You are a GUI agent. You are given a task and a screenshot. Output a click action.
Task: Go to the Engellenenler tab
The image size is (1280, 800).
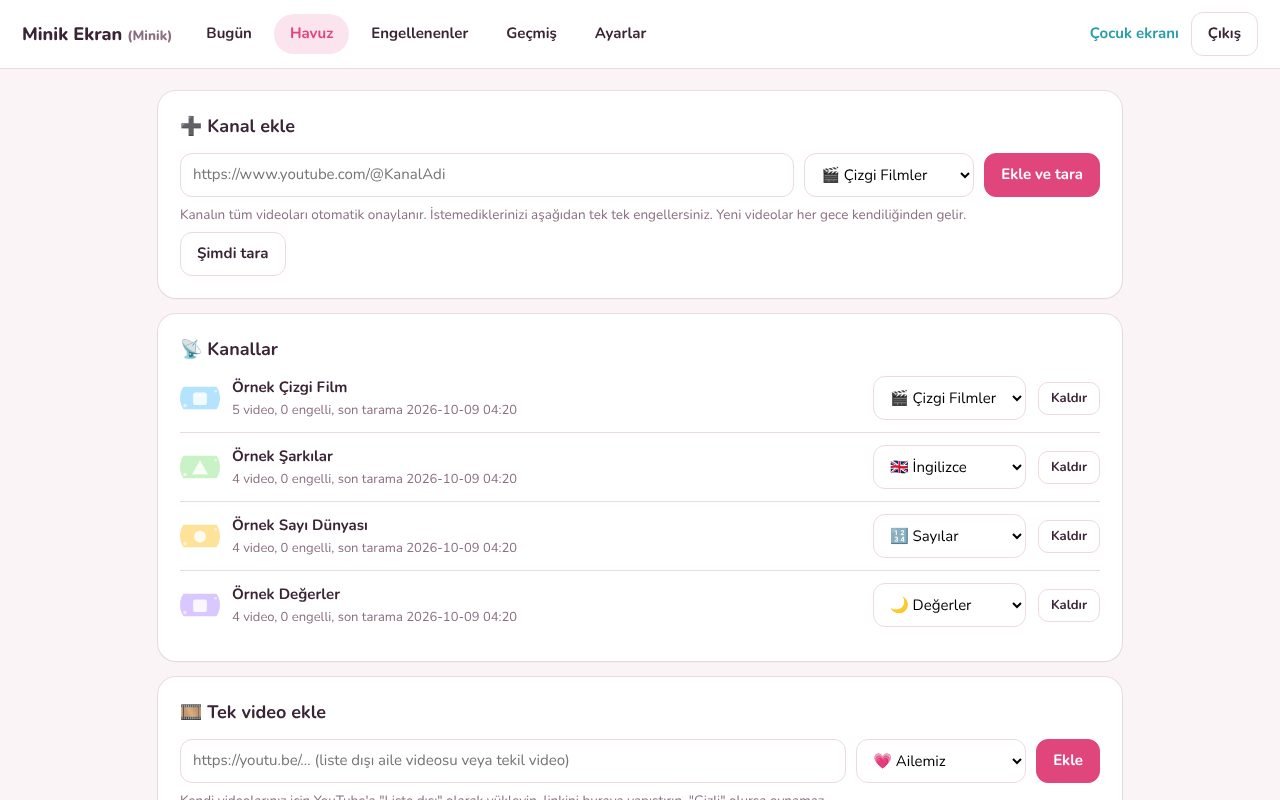coord(419,33)
